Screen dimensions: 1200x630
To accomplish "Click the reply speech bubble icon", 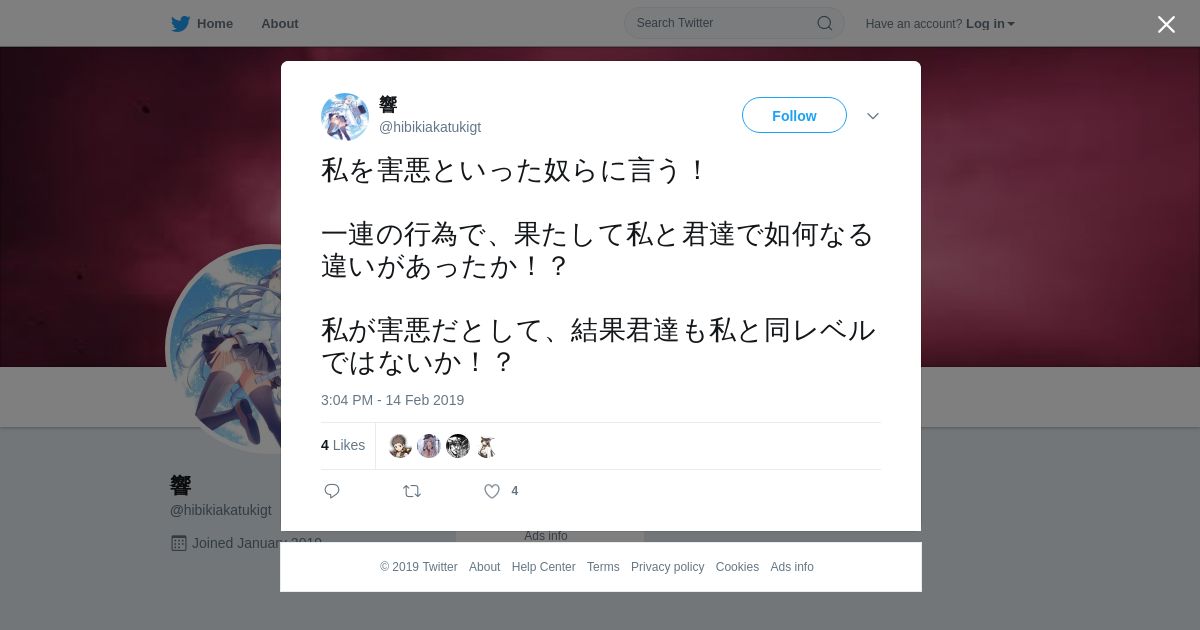I will 332,491.
